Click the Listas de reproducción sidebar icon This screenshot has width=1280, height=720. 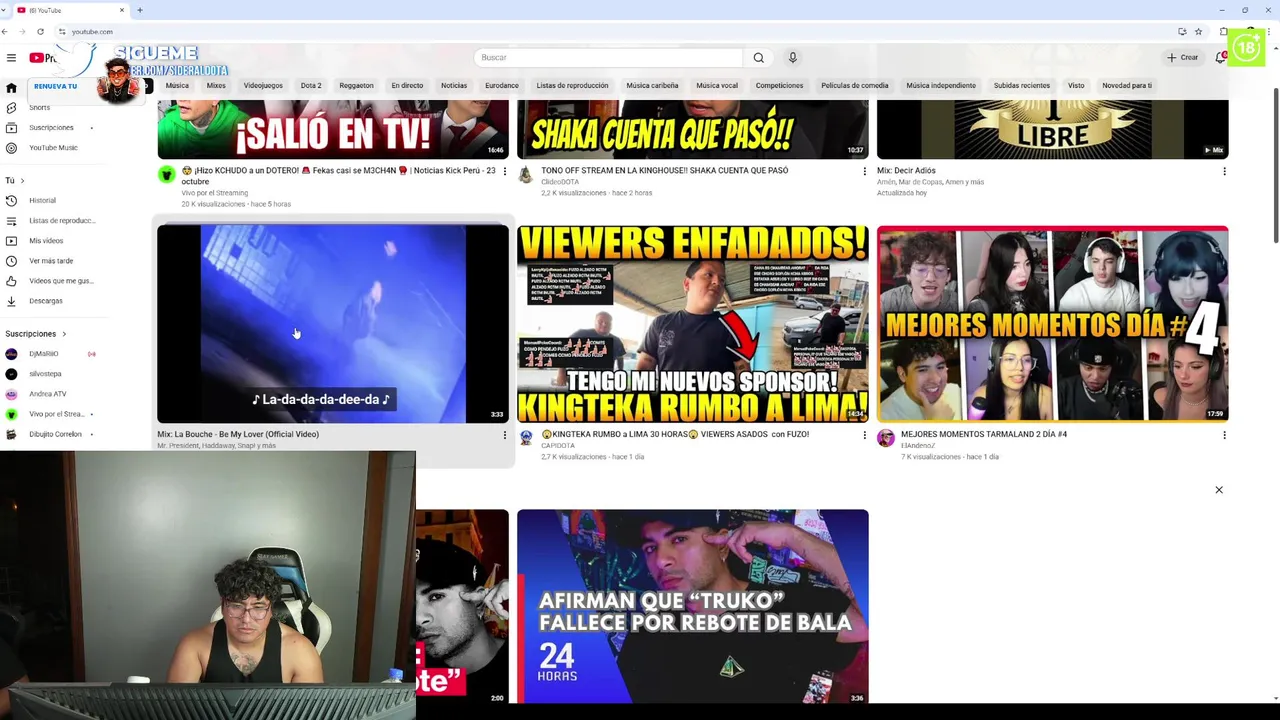(11, 221)
